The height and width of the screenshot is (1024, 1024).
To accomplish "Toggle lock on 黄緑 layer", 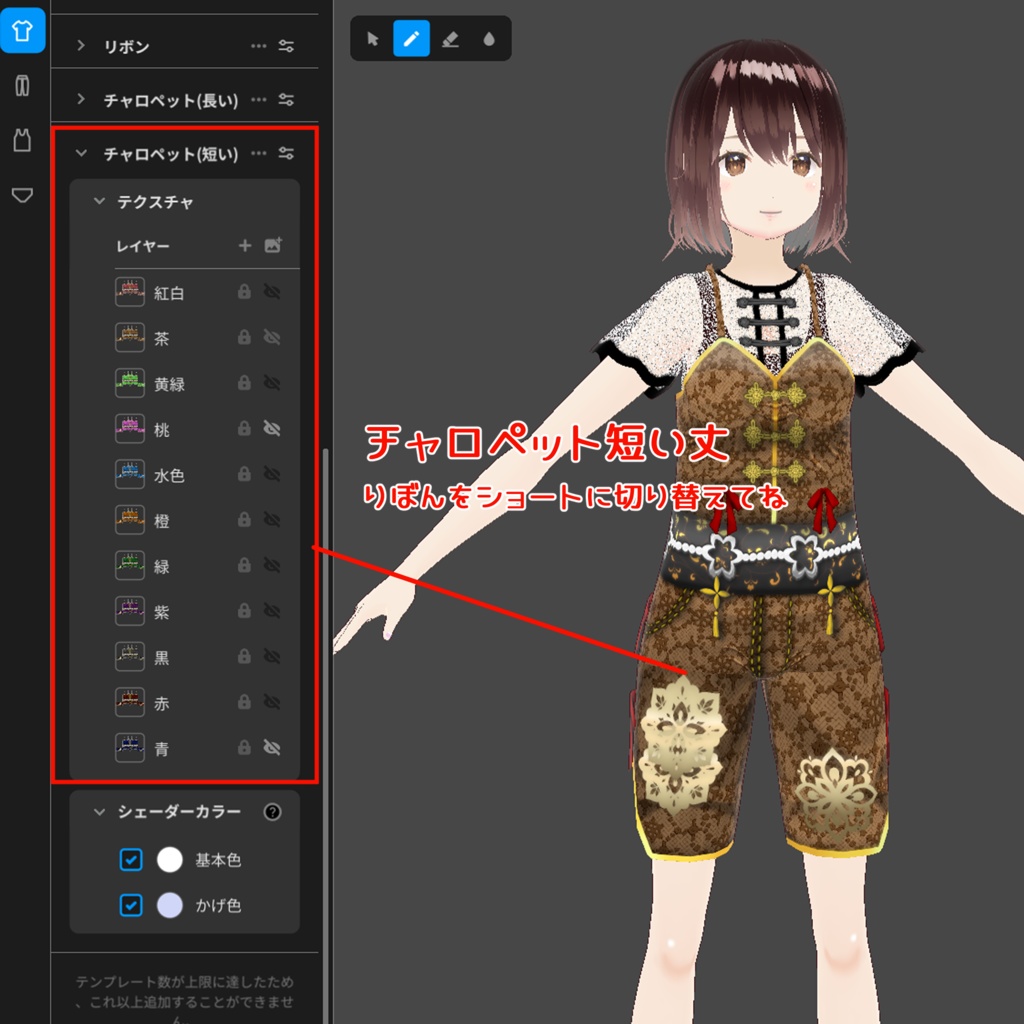I will coord(244,383).
